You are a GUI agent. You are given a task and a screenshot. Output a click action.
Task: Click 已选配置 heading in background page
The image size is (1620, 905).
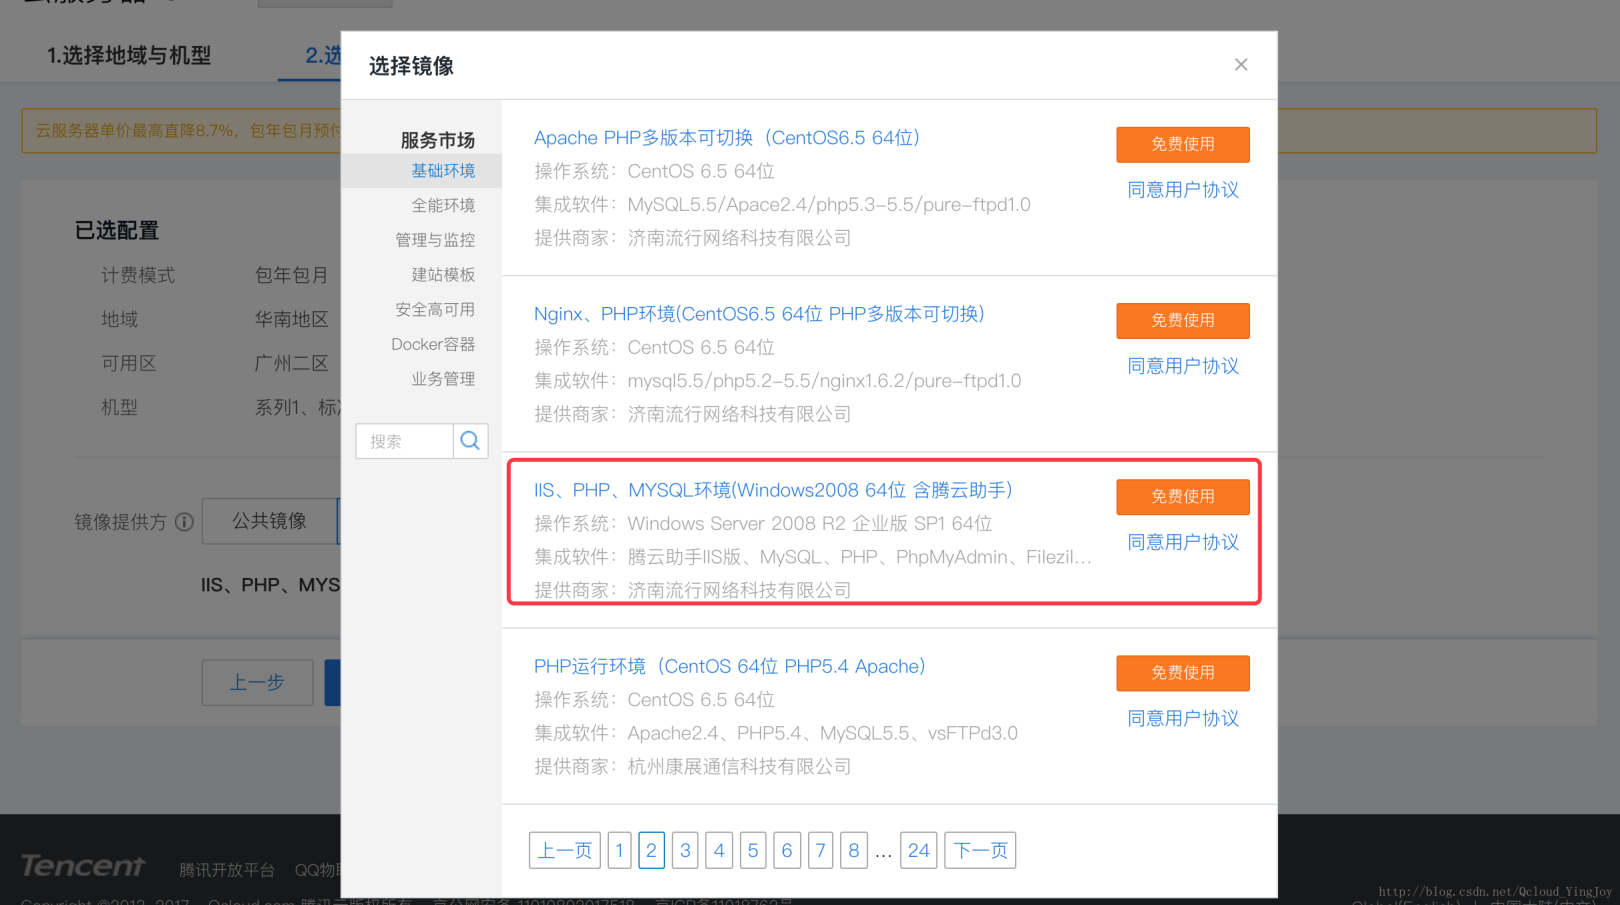117,230
